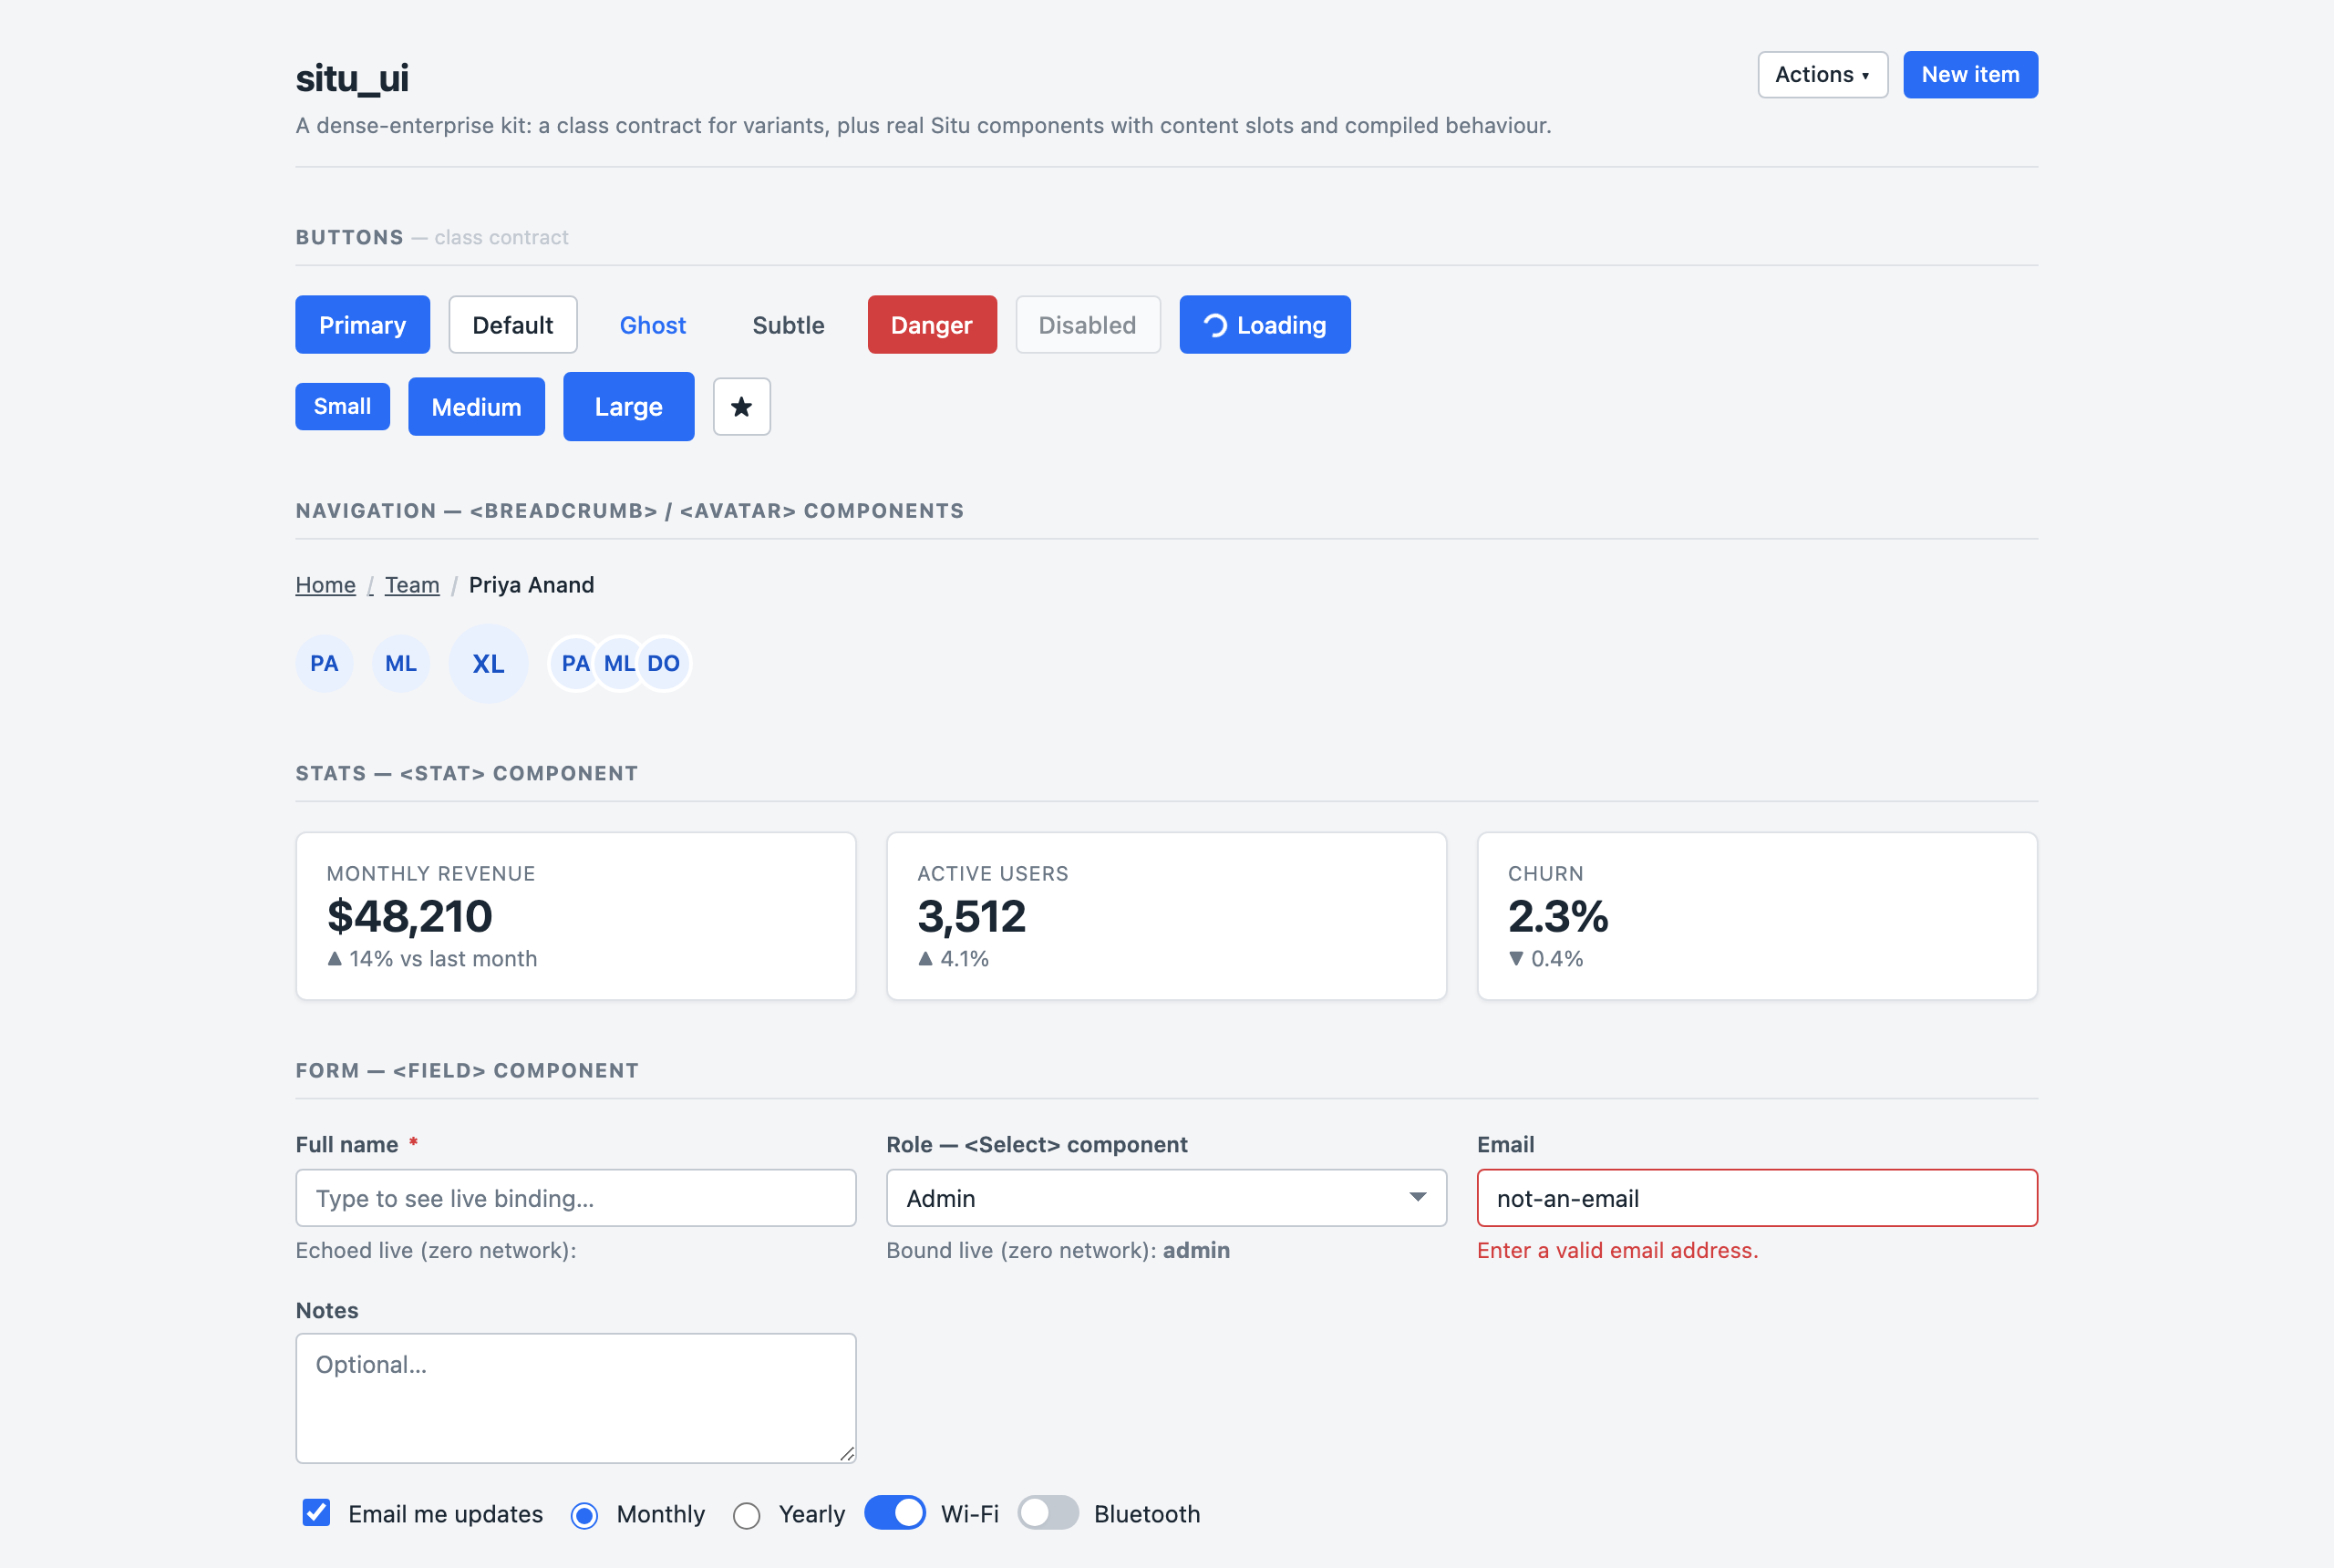Click the star icon button
Viewport: 2334px width, 1568px height.
click(741, 406)
